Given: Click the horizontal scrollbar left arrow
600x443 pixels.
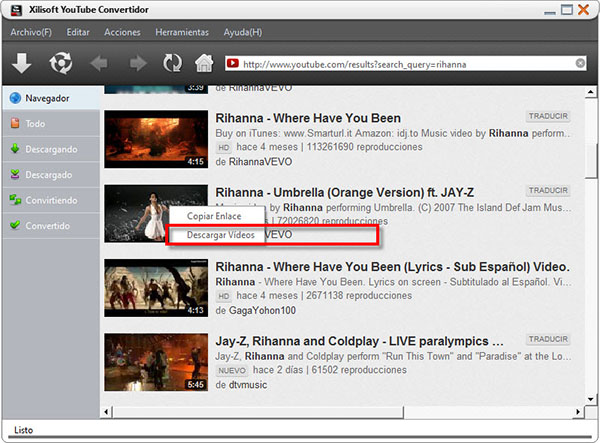Looking at the screenshot, I should 107,412.
